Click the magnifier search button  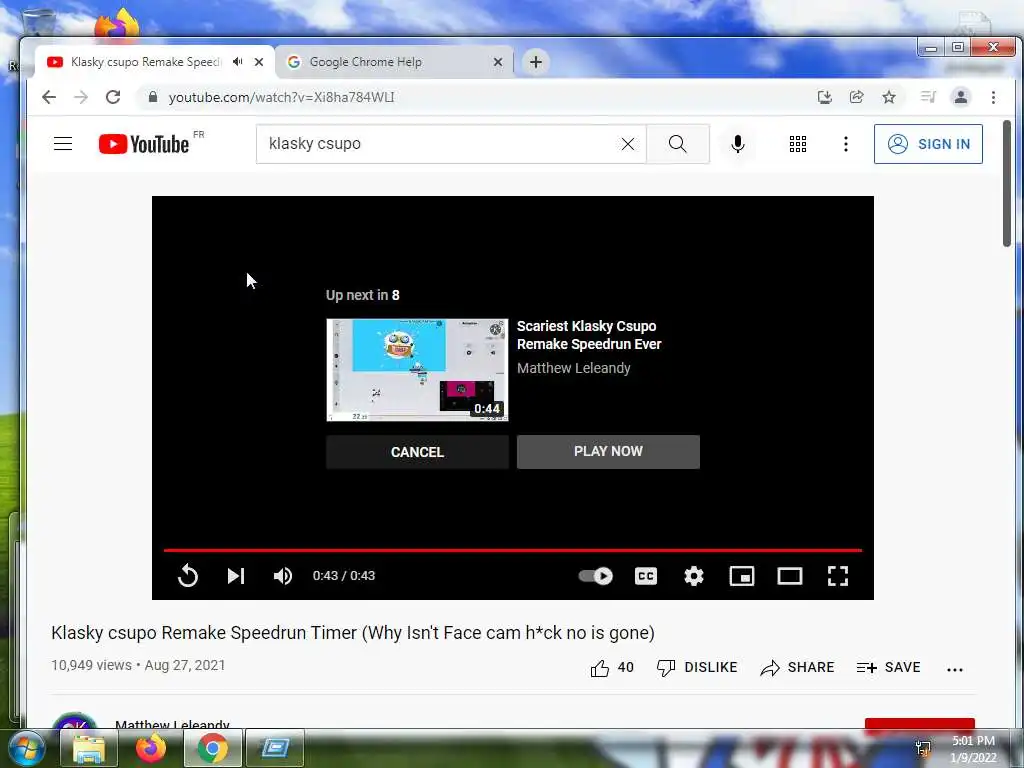pyautogui.click(x=678, y=144)
